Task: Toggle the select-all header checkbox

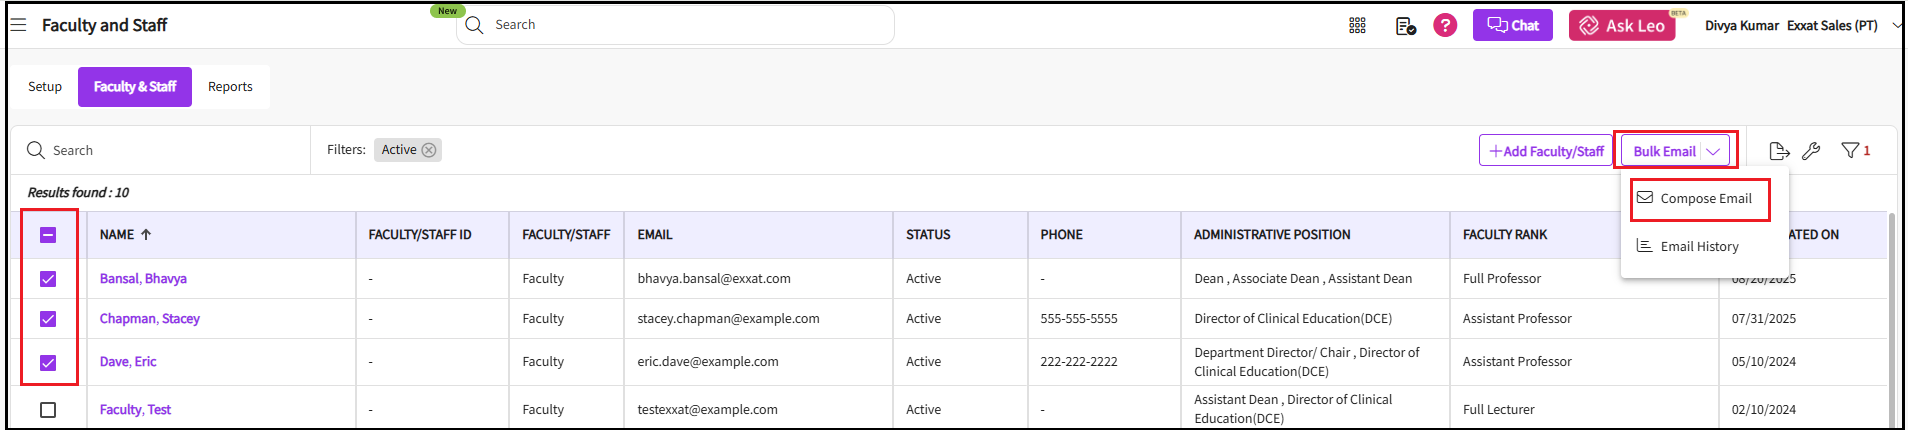Action: pyautogui.click(x=48, y=235)
